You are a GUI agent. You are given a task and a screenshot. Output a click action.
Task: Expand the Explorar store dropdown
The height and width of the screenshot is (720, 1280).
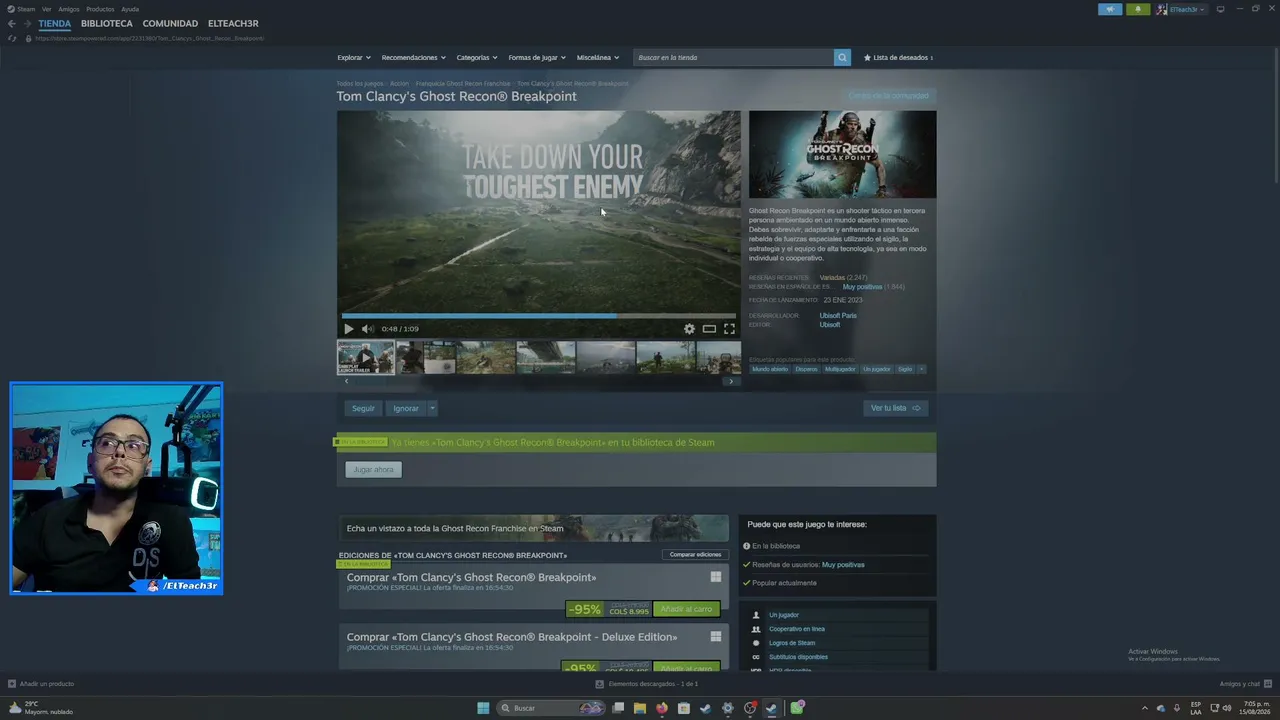point(354,58)
